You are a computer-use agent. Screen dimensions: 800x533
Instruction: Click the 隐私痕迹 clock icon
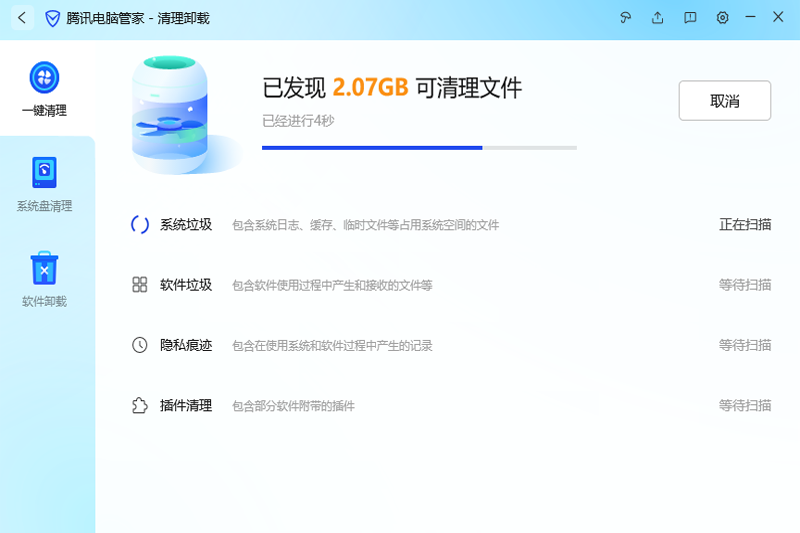[x=140, y=345]
